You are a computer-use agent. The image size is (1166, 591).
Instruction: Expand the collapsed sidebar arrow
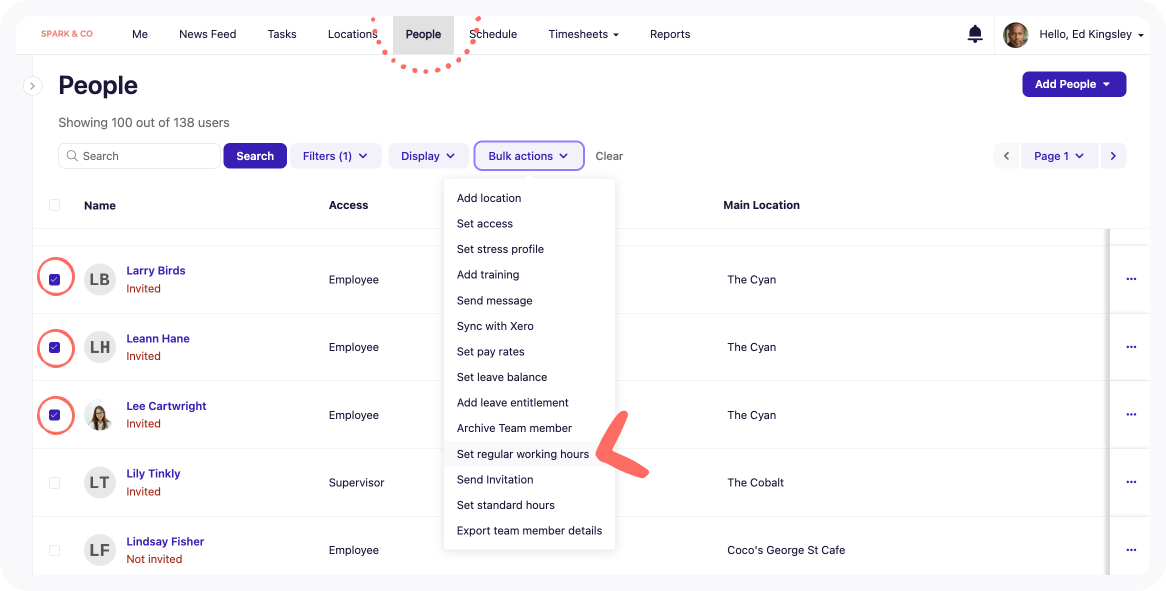click(x=32, y=86)
